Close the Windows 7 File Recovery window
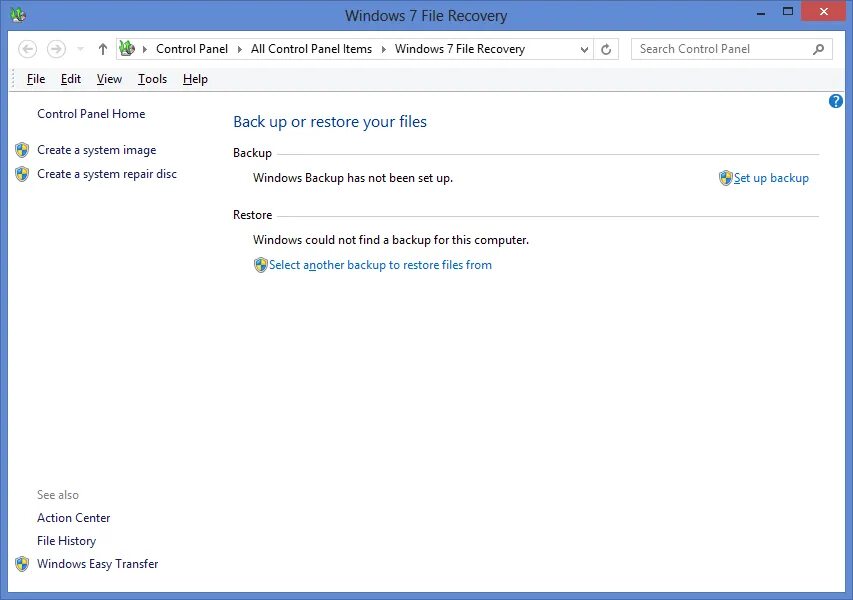This screenshot has height=600, width=853. (x=824, y=11)
